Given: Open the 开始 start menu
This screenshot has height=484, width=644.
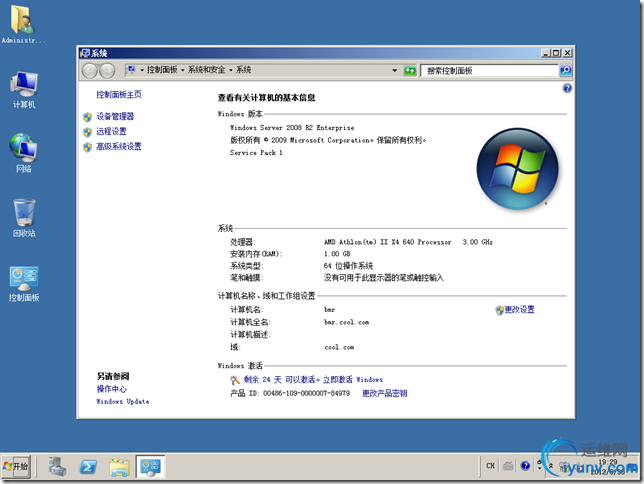Looking at the screenshot, I should tap(16, 466).
